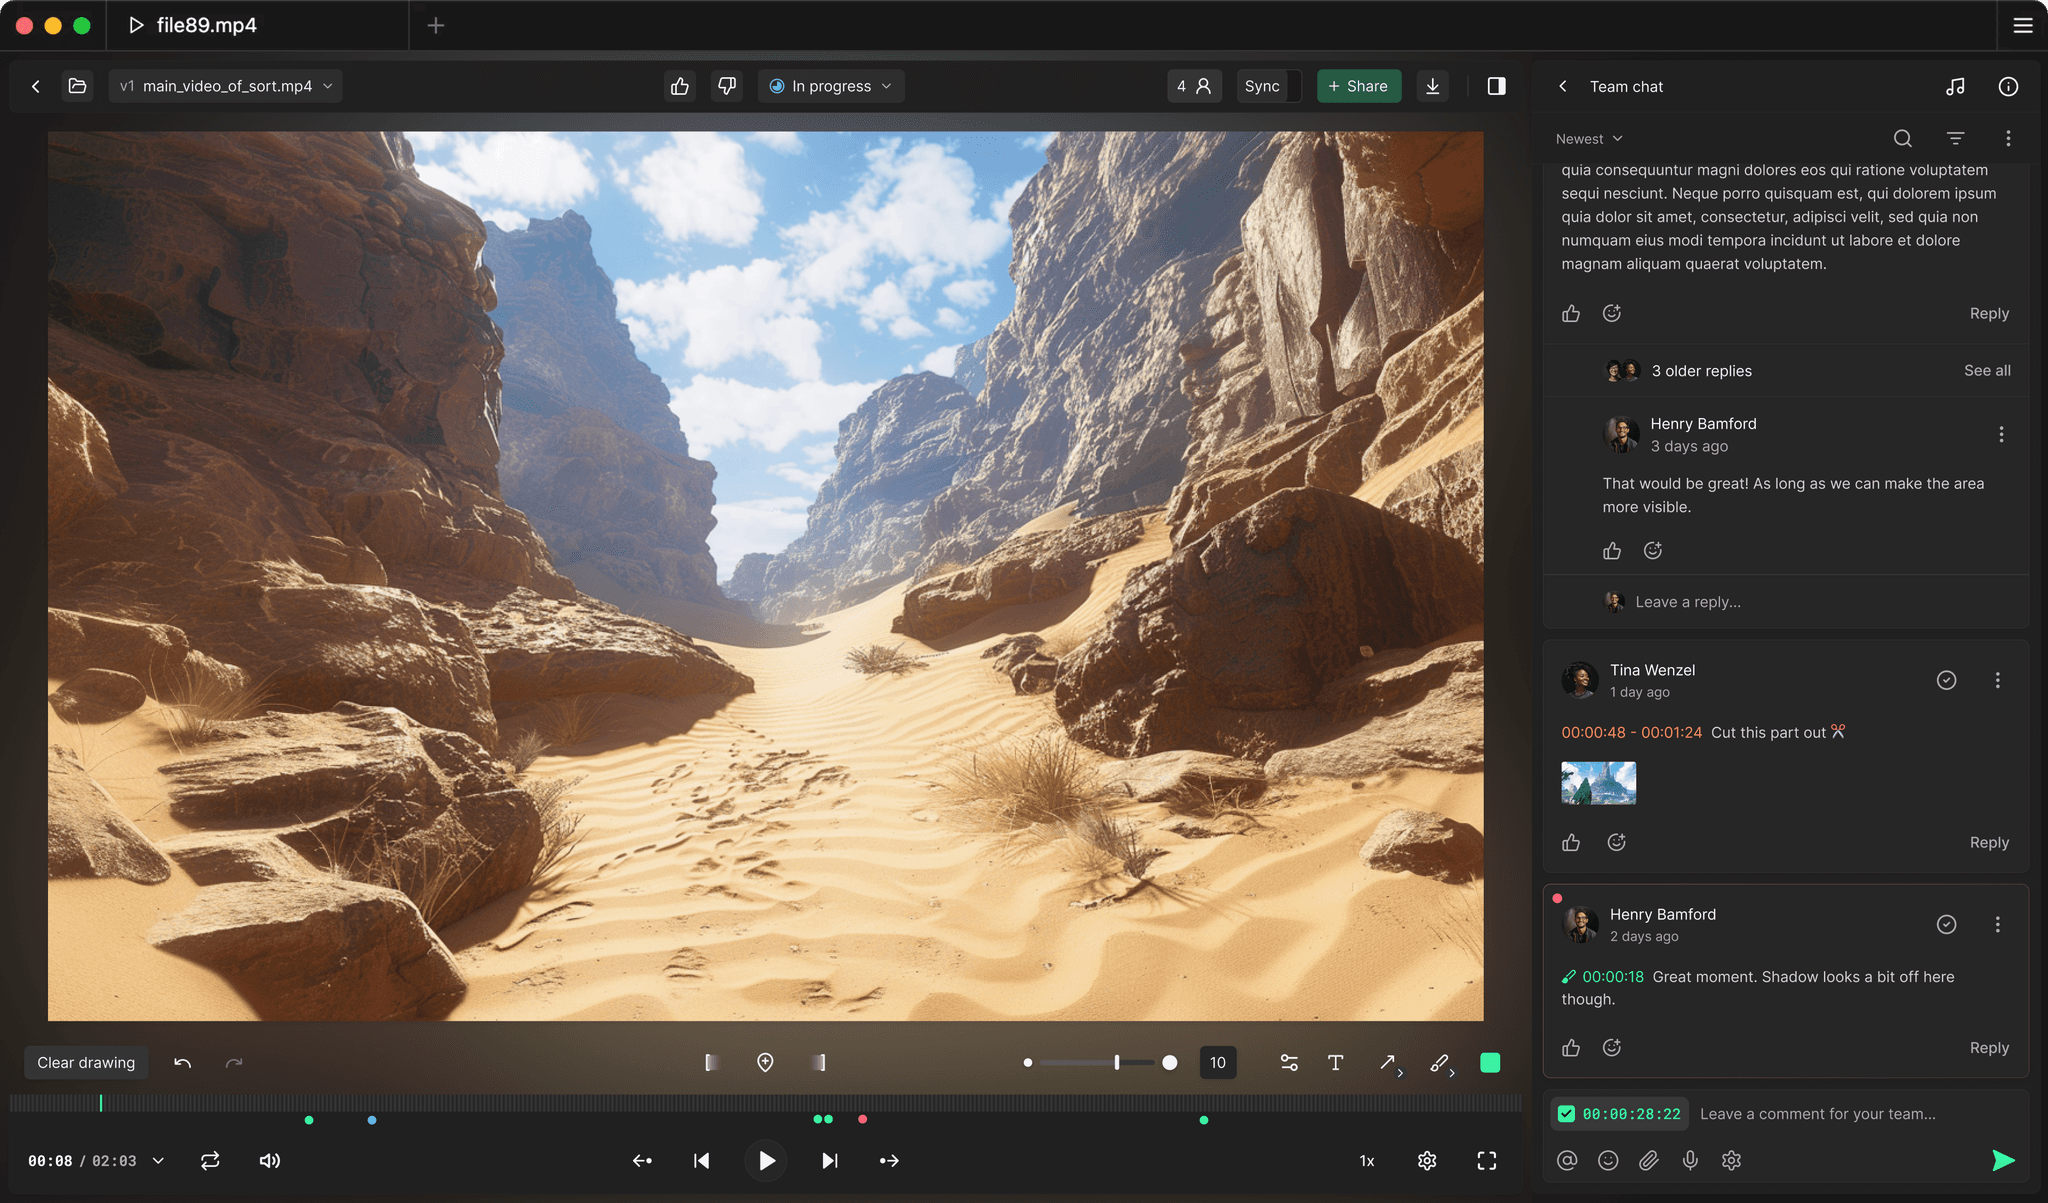
Task: Click the Leave a comment input field
Action: tap(1817, 1114)
